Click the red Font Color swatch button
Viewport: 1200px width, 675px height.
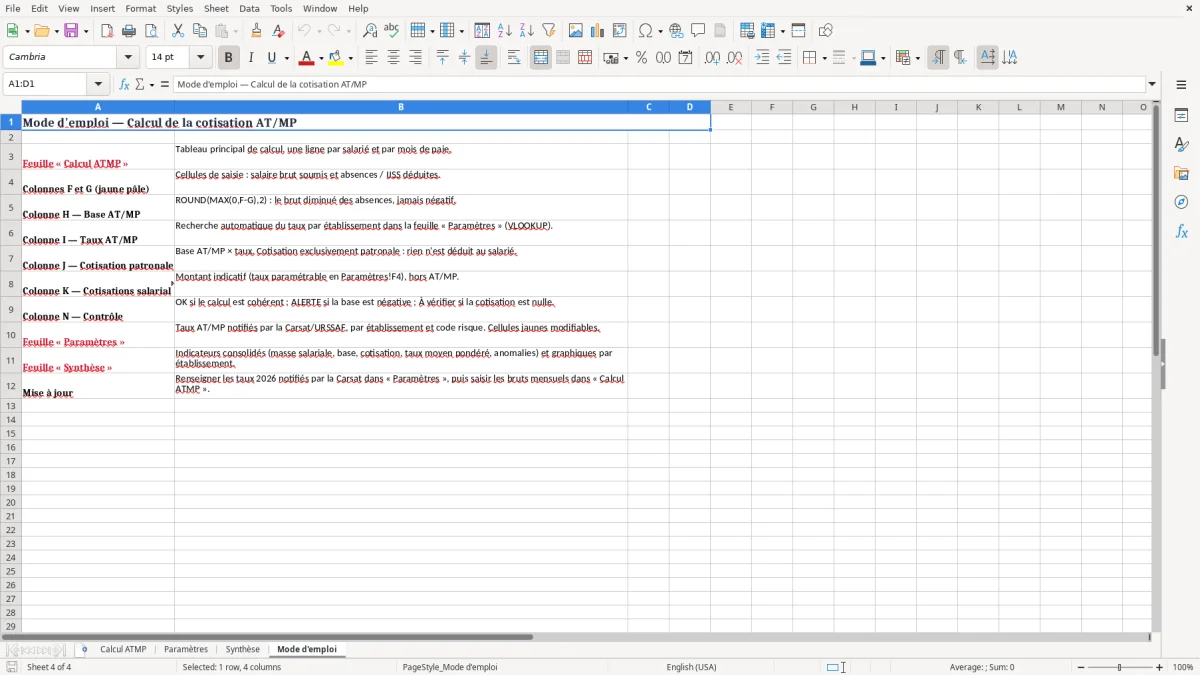click(x=306, y=58)
